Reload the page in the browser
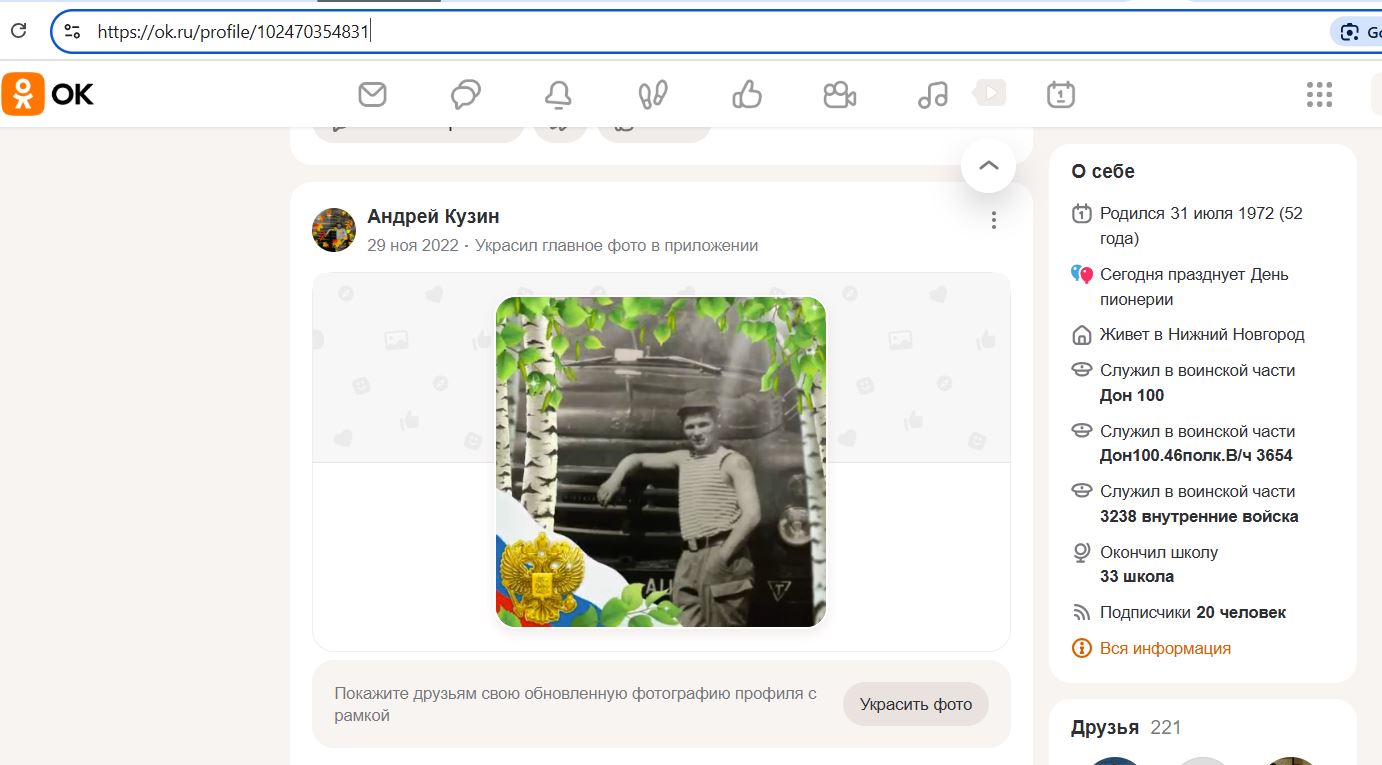This screenshot has width=1382, height=765. (19, 31)
